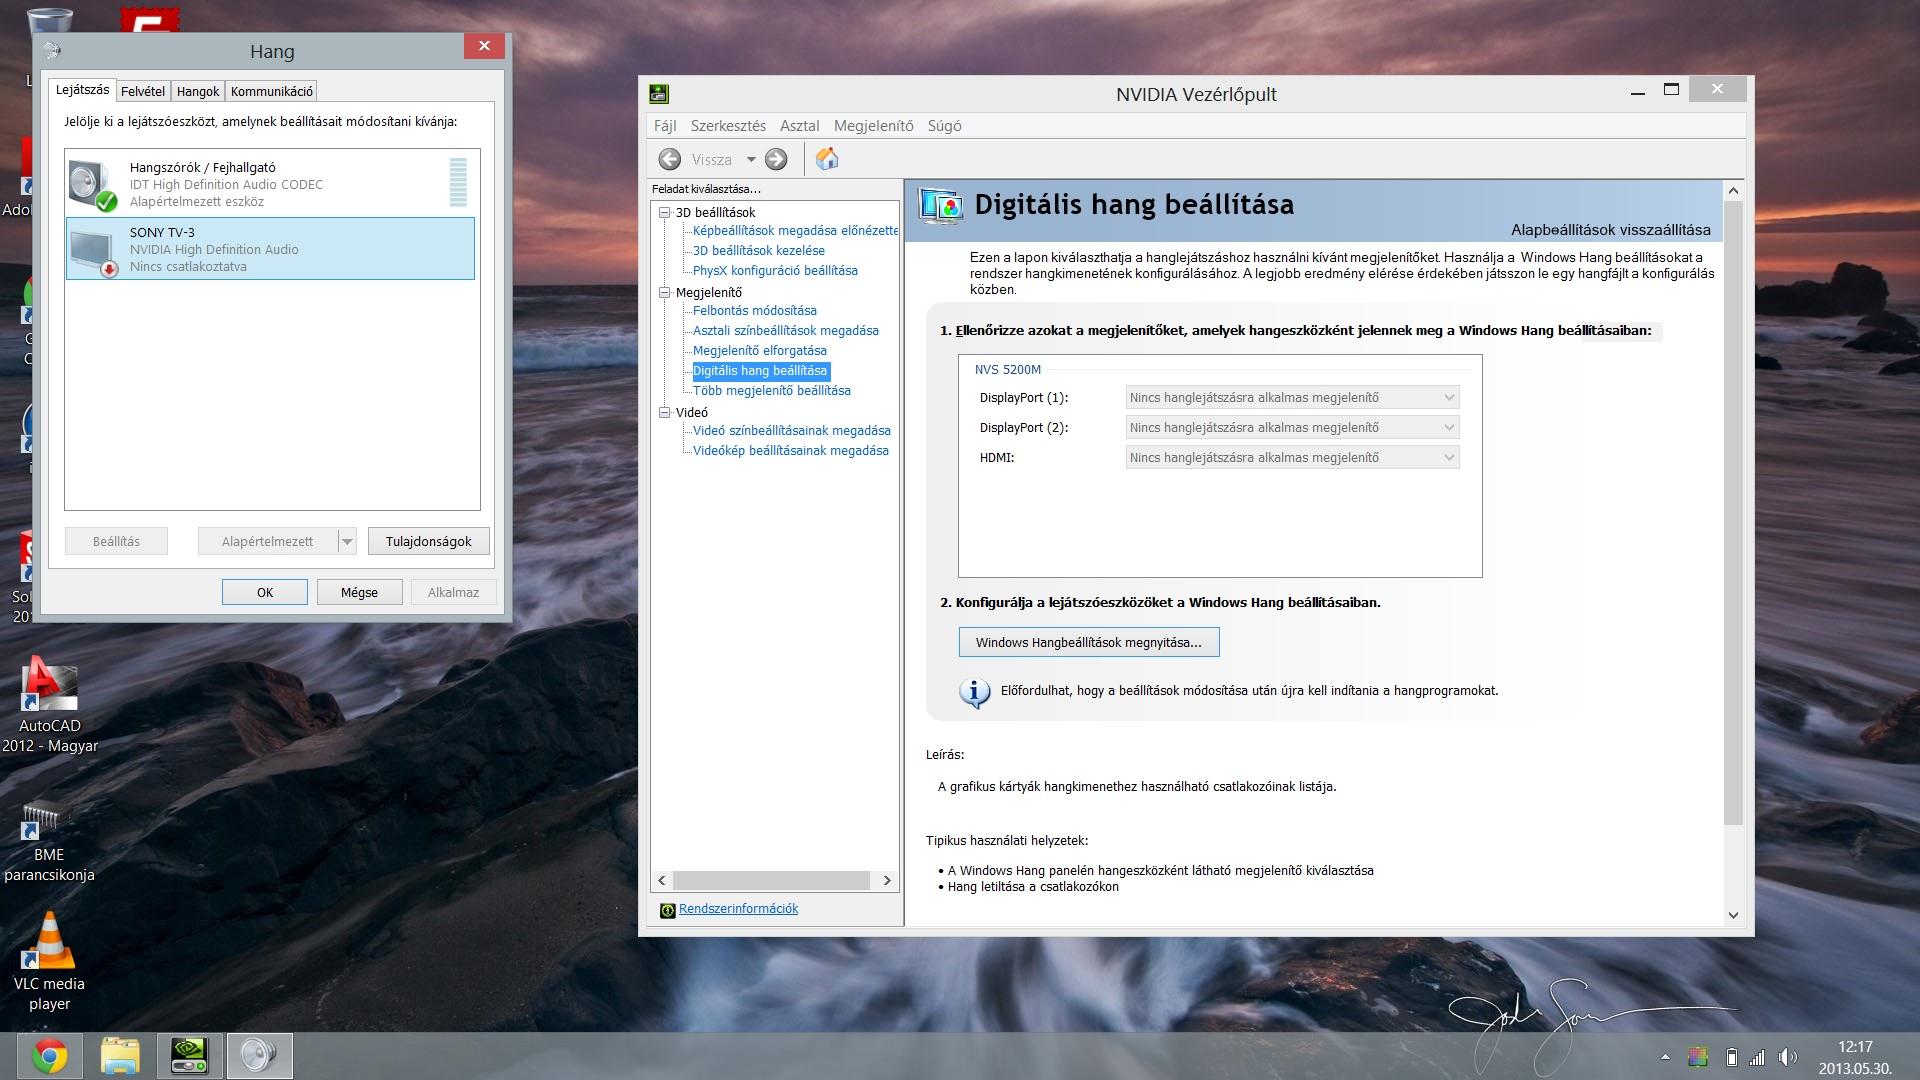Switch to NVIDIA Control Panel taskbar button
Image resolution: width=1920 pixels, height=1080 pixels.
pyautogui.click(x=189, y=1056)
